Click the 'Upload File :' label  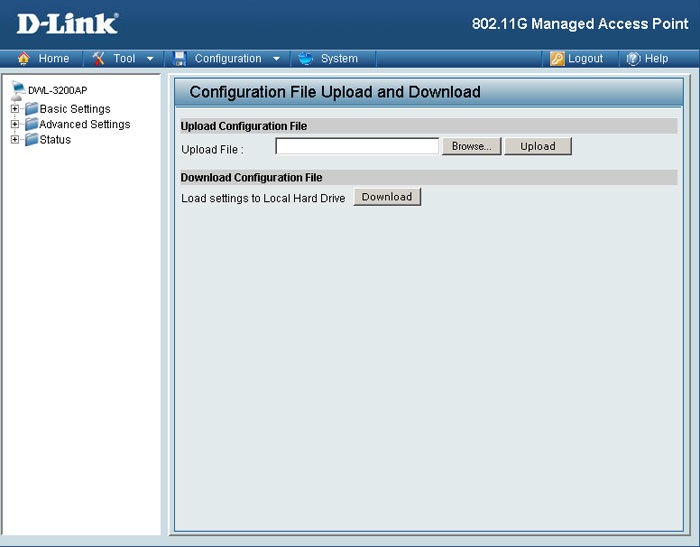[x=212, y=150]
